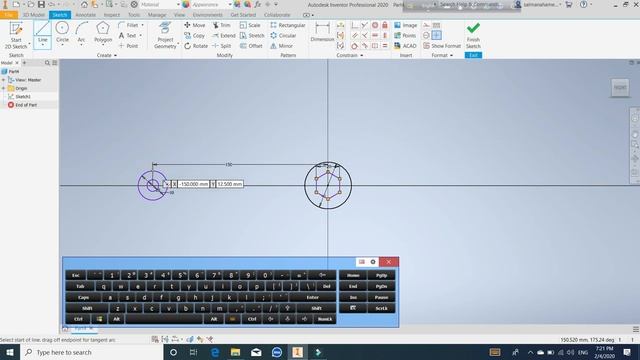Open the File menu
The image size is (640, 360).
point(9,15)
